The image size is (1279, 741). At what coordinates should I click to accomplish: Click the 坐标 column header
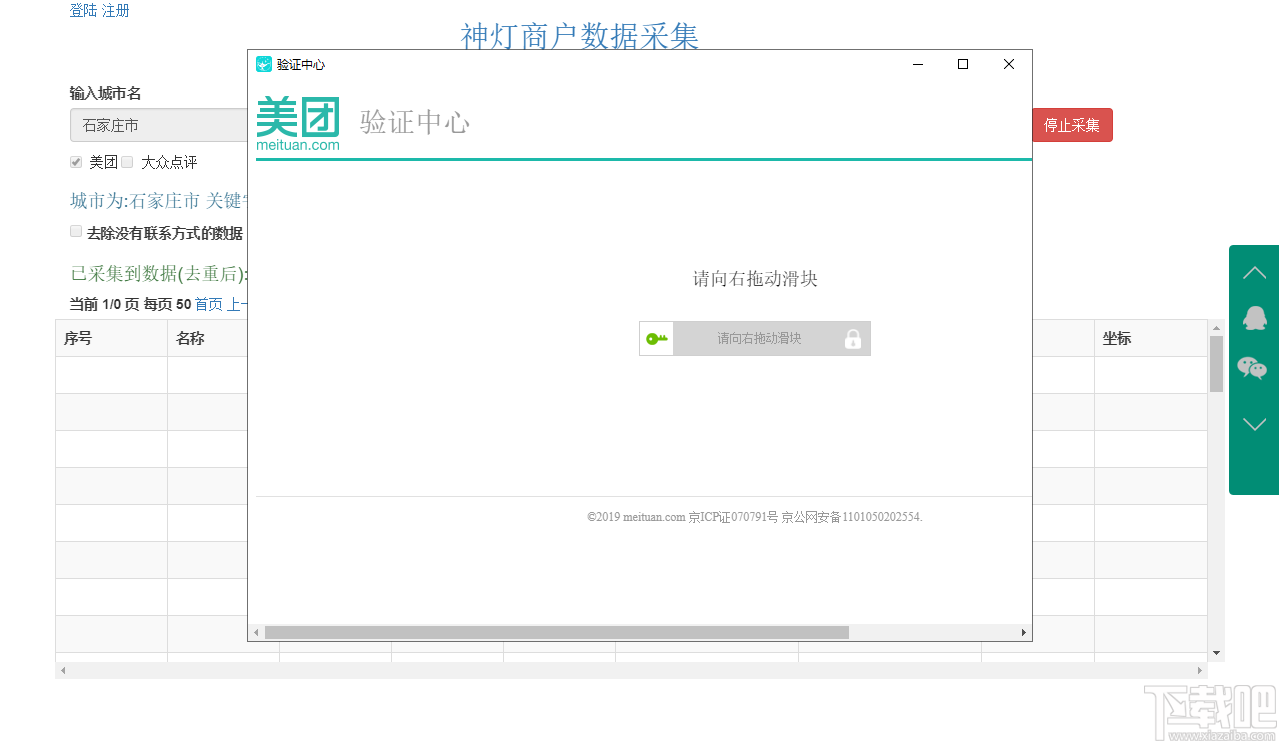(1151, 338)
